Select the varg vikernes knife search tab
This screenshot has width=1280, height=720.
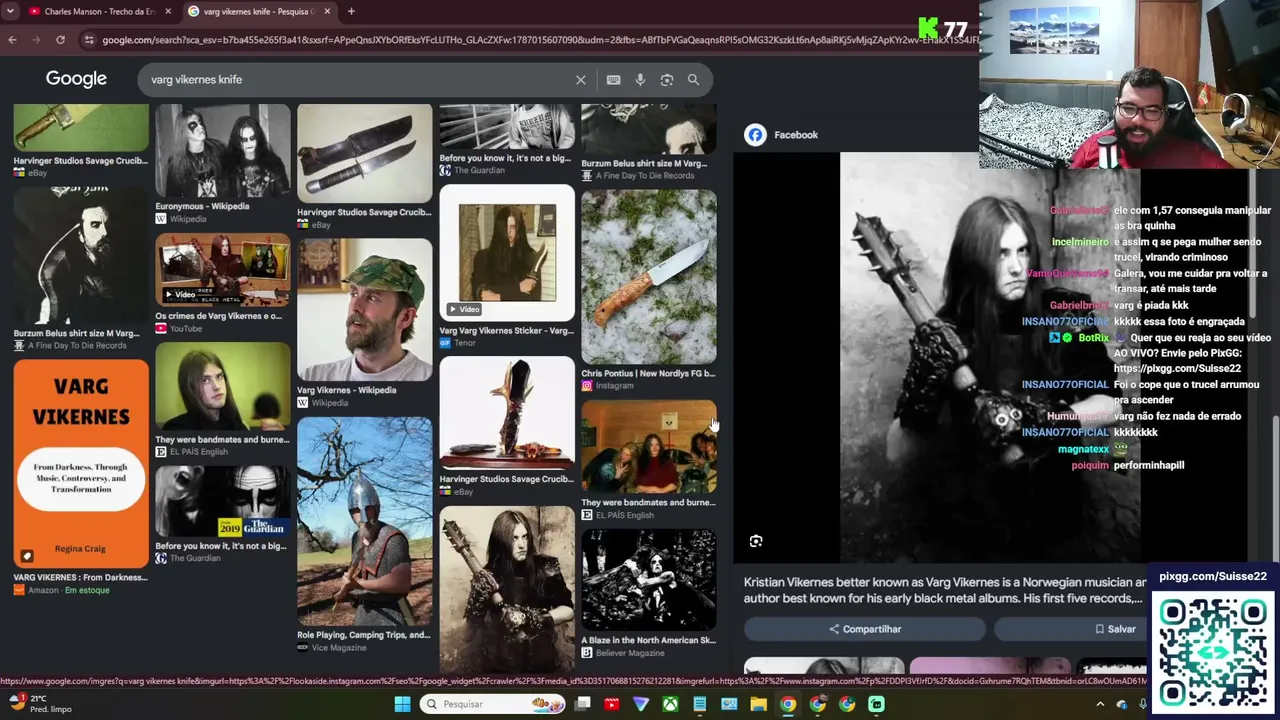pos(258,11)
